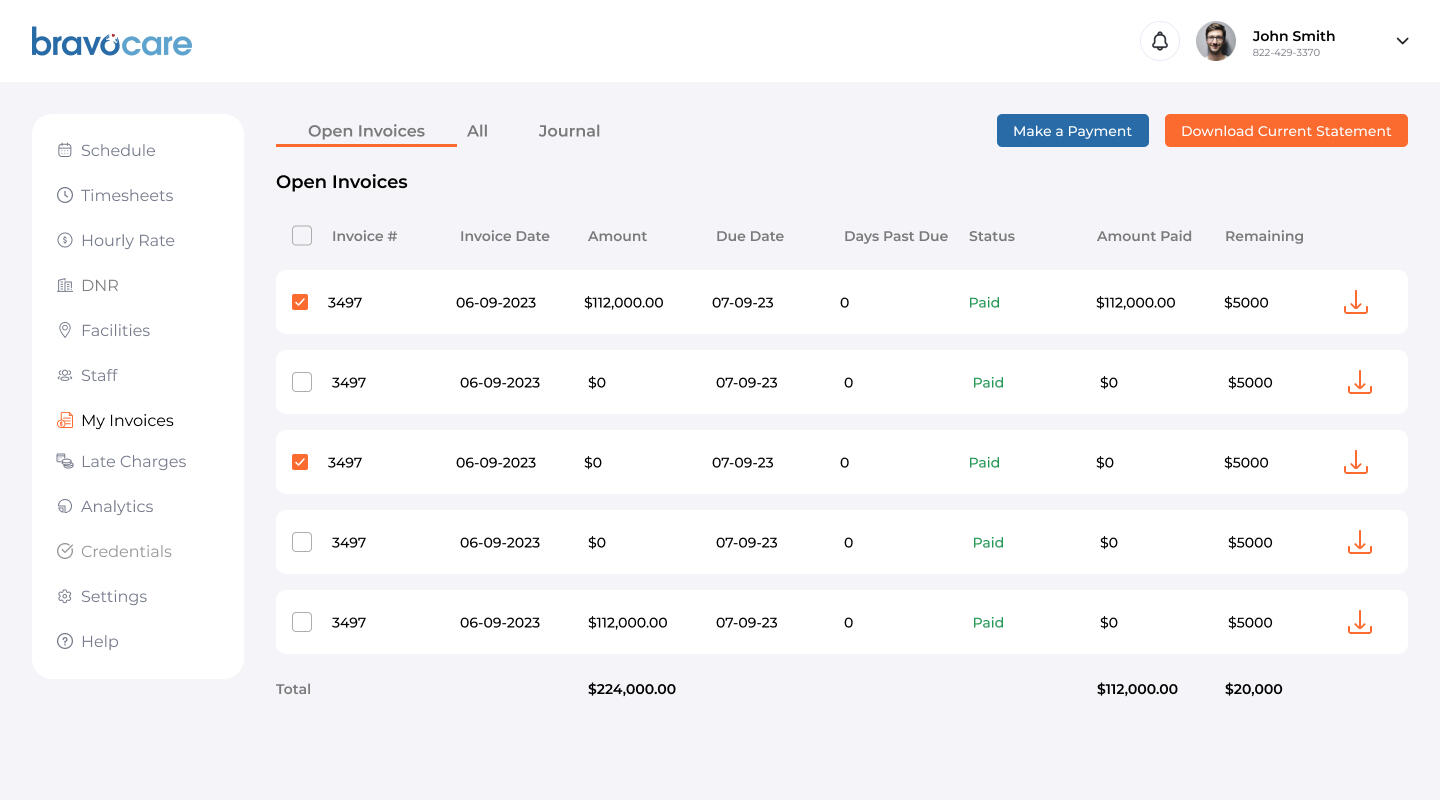Open the notifications bell icon
This screenshot has width=1440, height=800.
(1160, 41)
